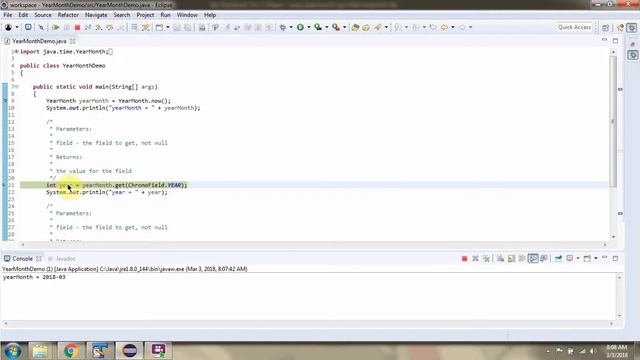Click Remove All Terminated Launches in Console

click(486, 258)
